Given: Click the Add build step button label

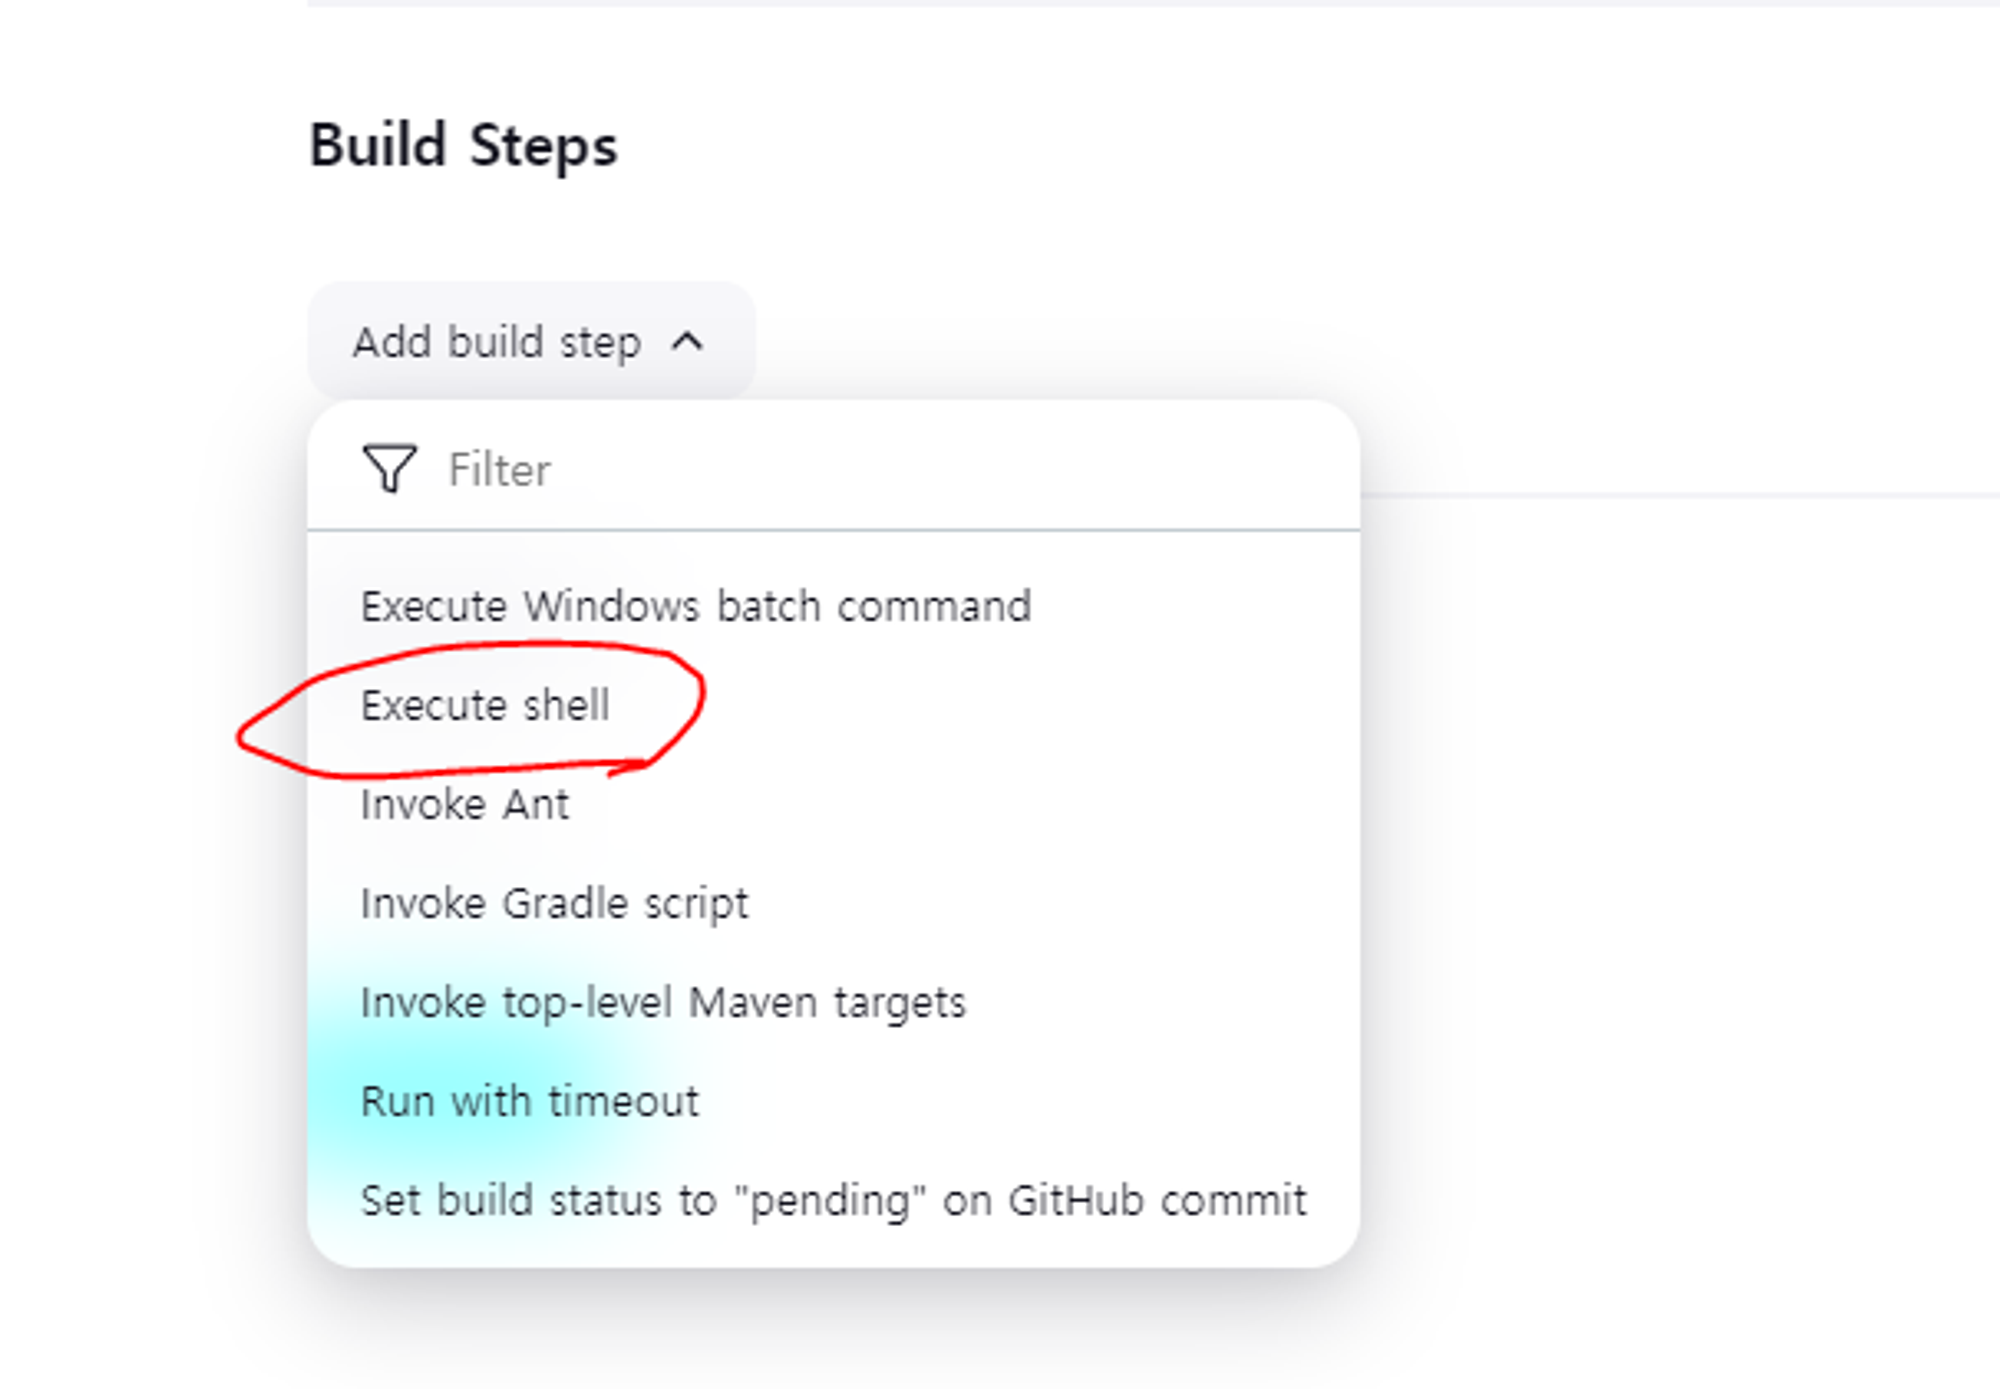Looking at the screenshot, I should click(x=497, y=342).
